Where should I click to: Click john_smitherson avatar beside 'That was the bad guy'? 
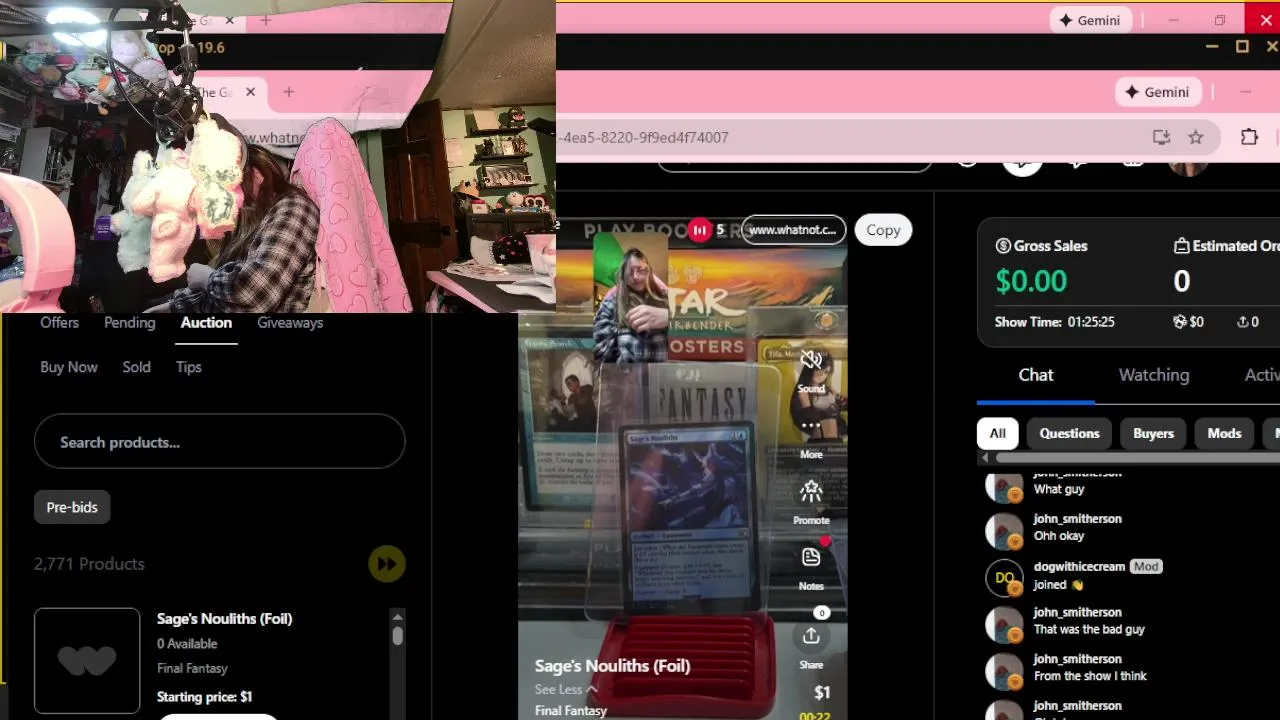click(1004, 624)
